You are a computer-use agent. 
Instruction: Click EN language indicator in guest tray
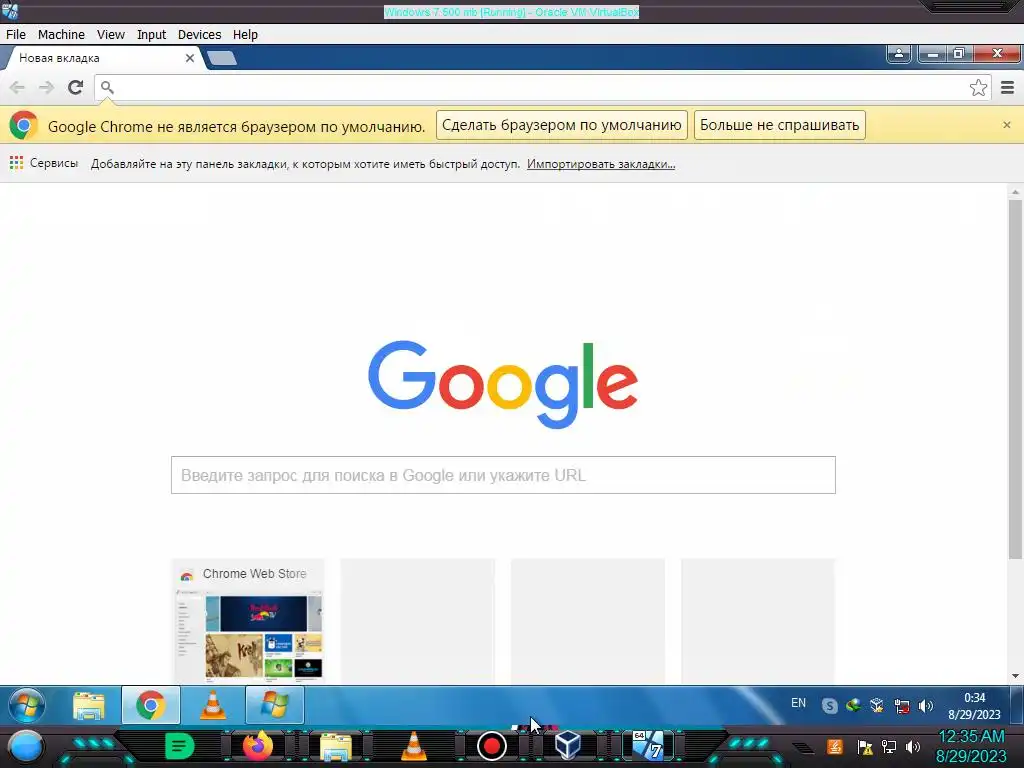(x=798, y=703)
